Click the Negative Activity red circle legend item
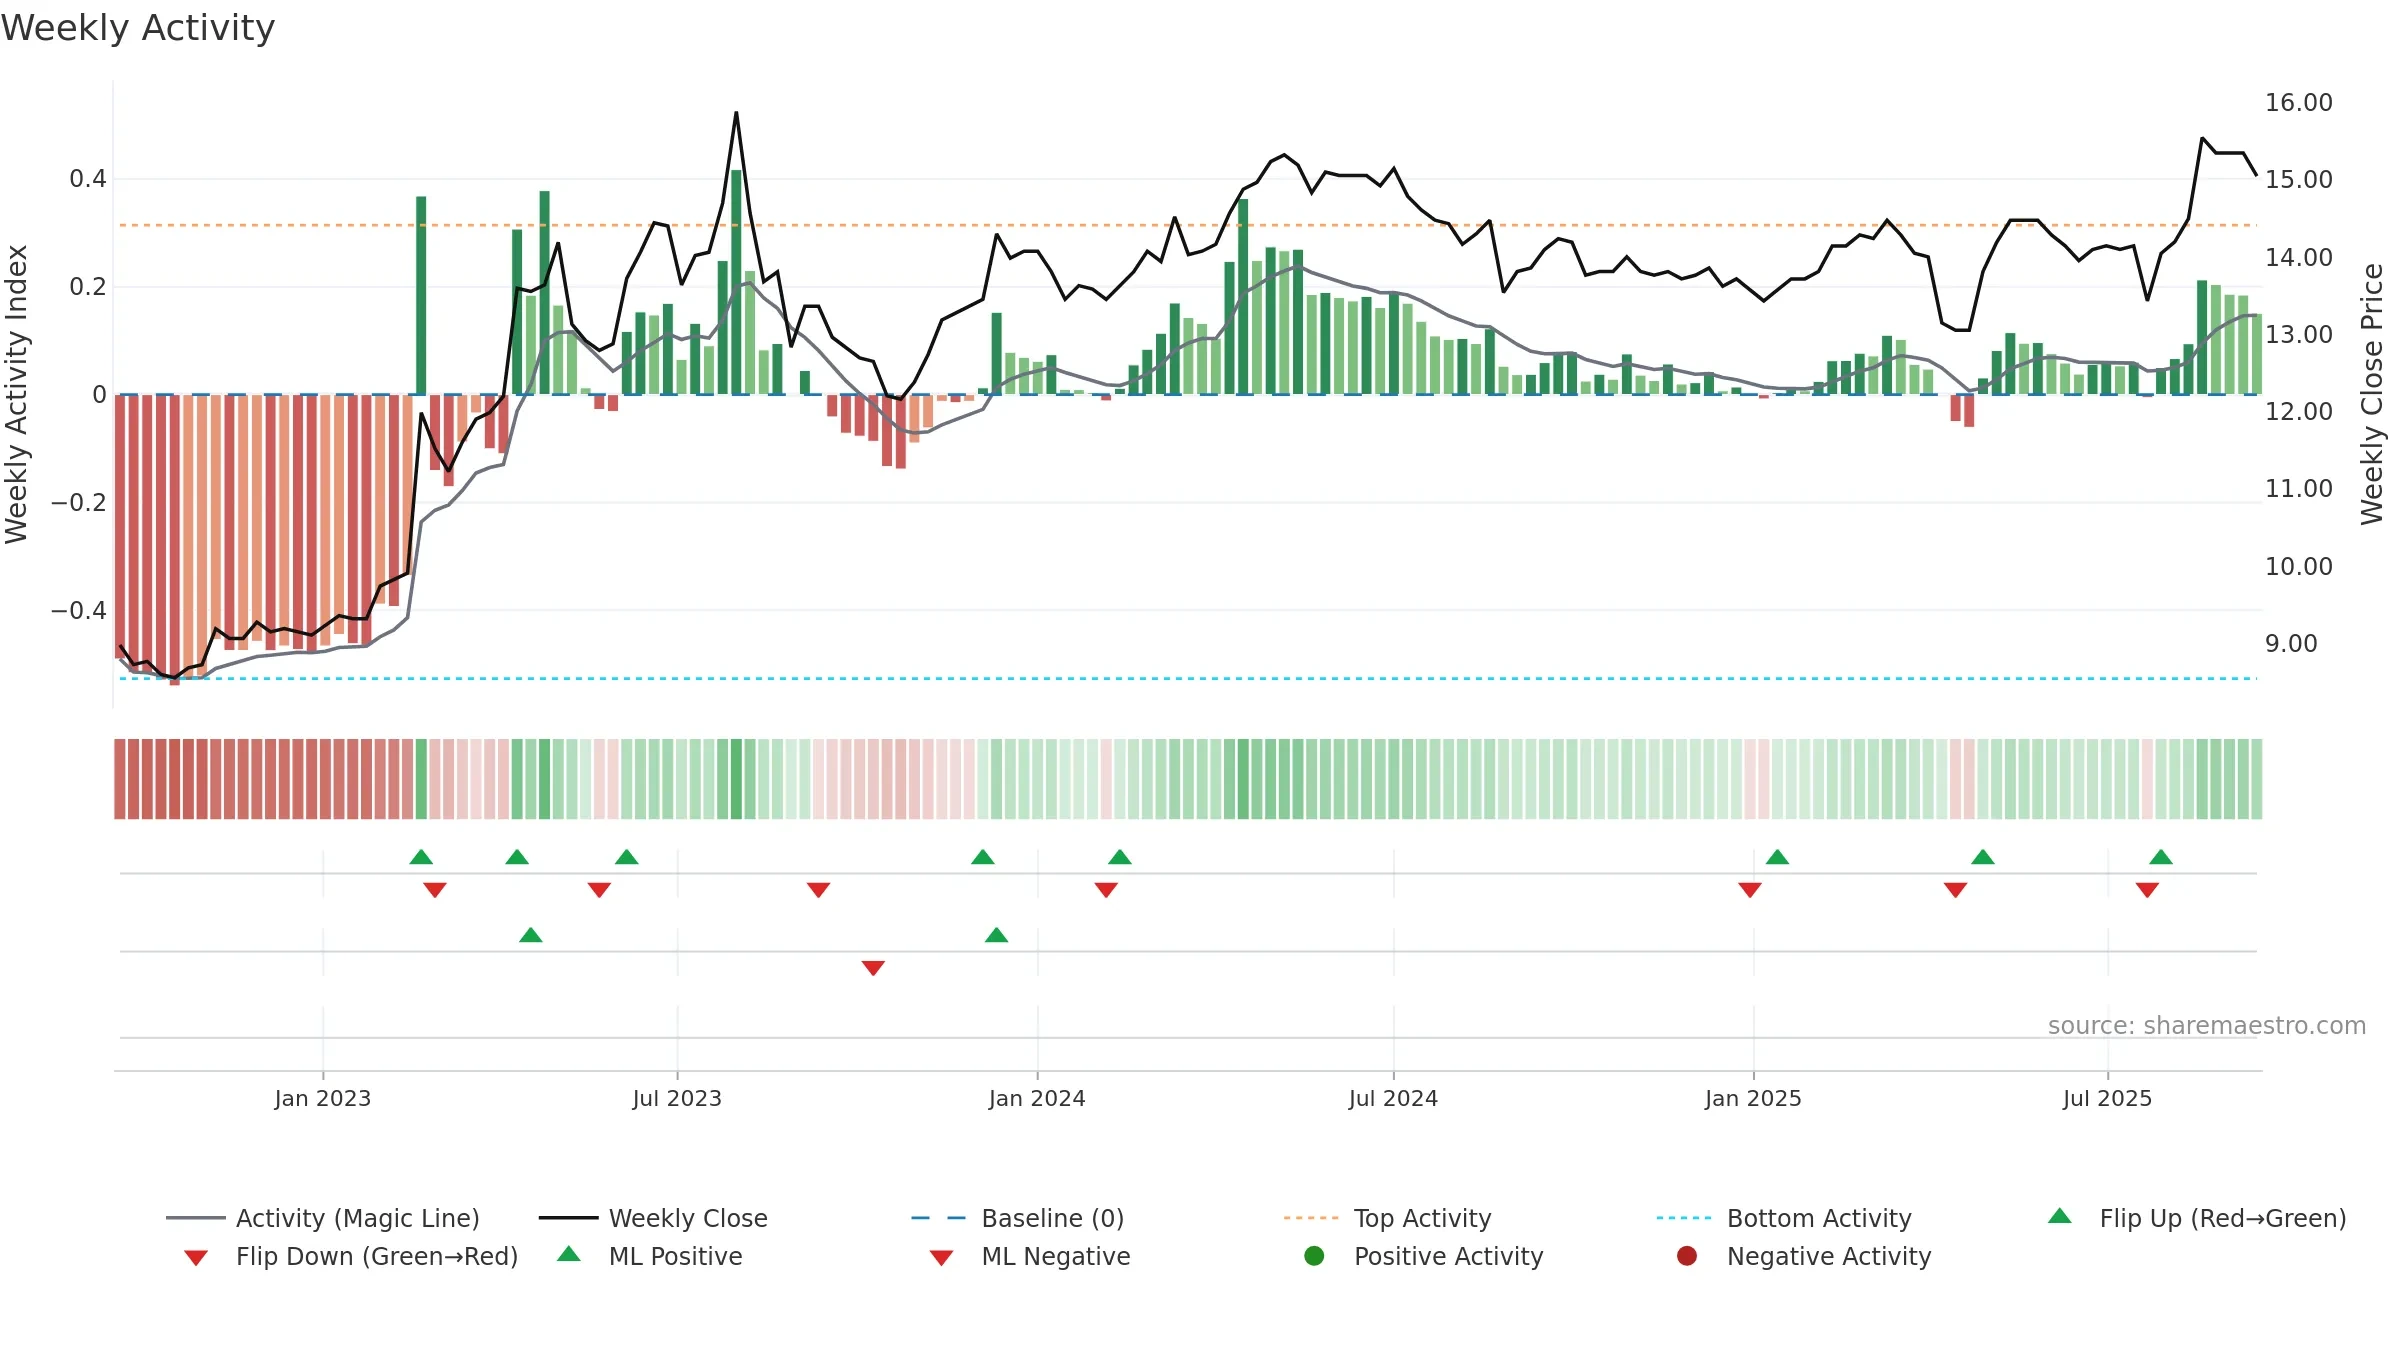The height and width of the screenshot is (1350, 2400). pyautogui.click(x=1804, y=1256)
